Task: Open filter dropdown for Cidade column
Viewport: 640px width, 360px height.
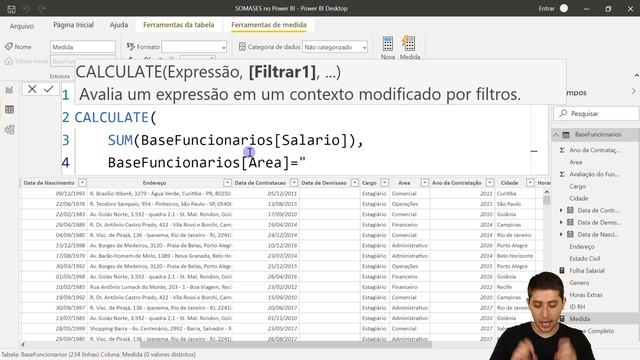Action: [x=530, y=183]
